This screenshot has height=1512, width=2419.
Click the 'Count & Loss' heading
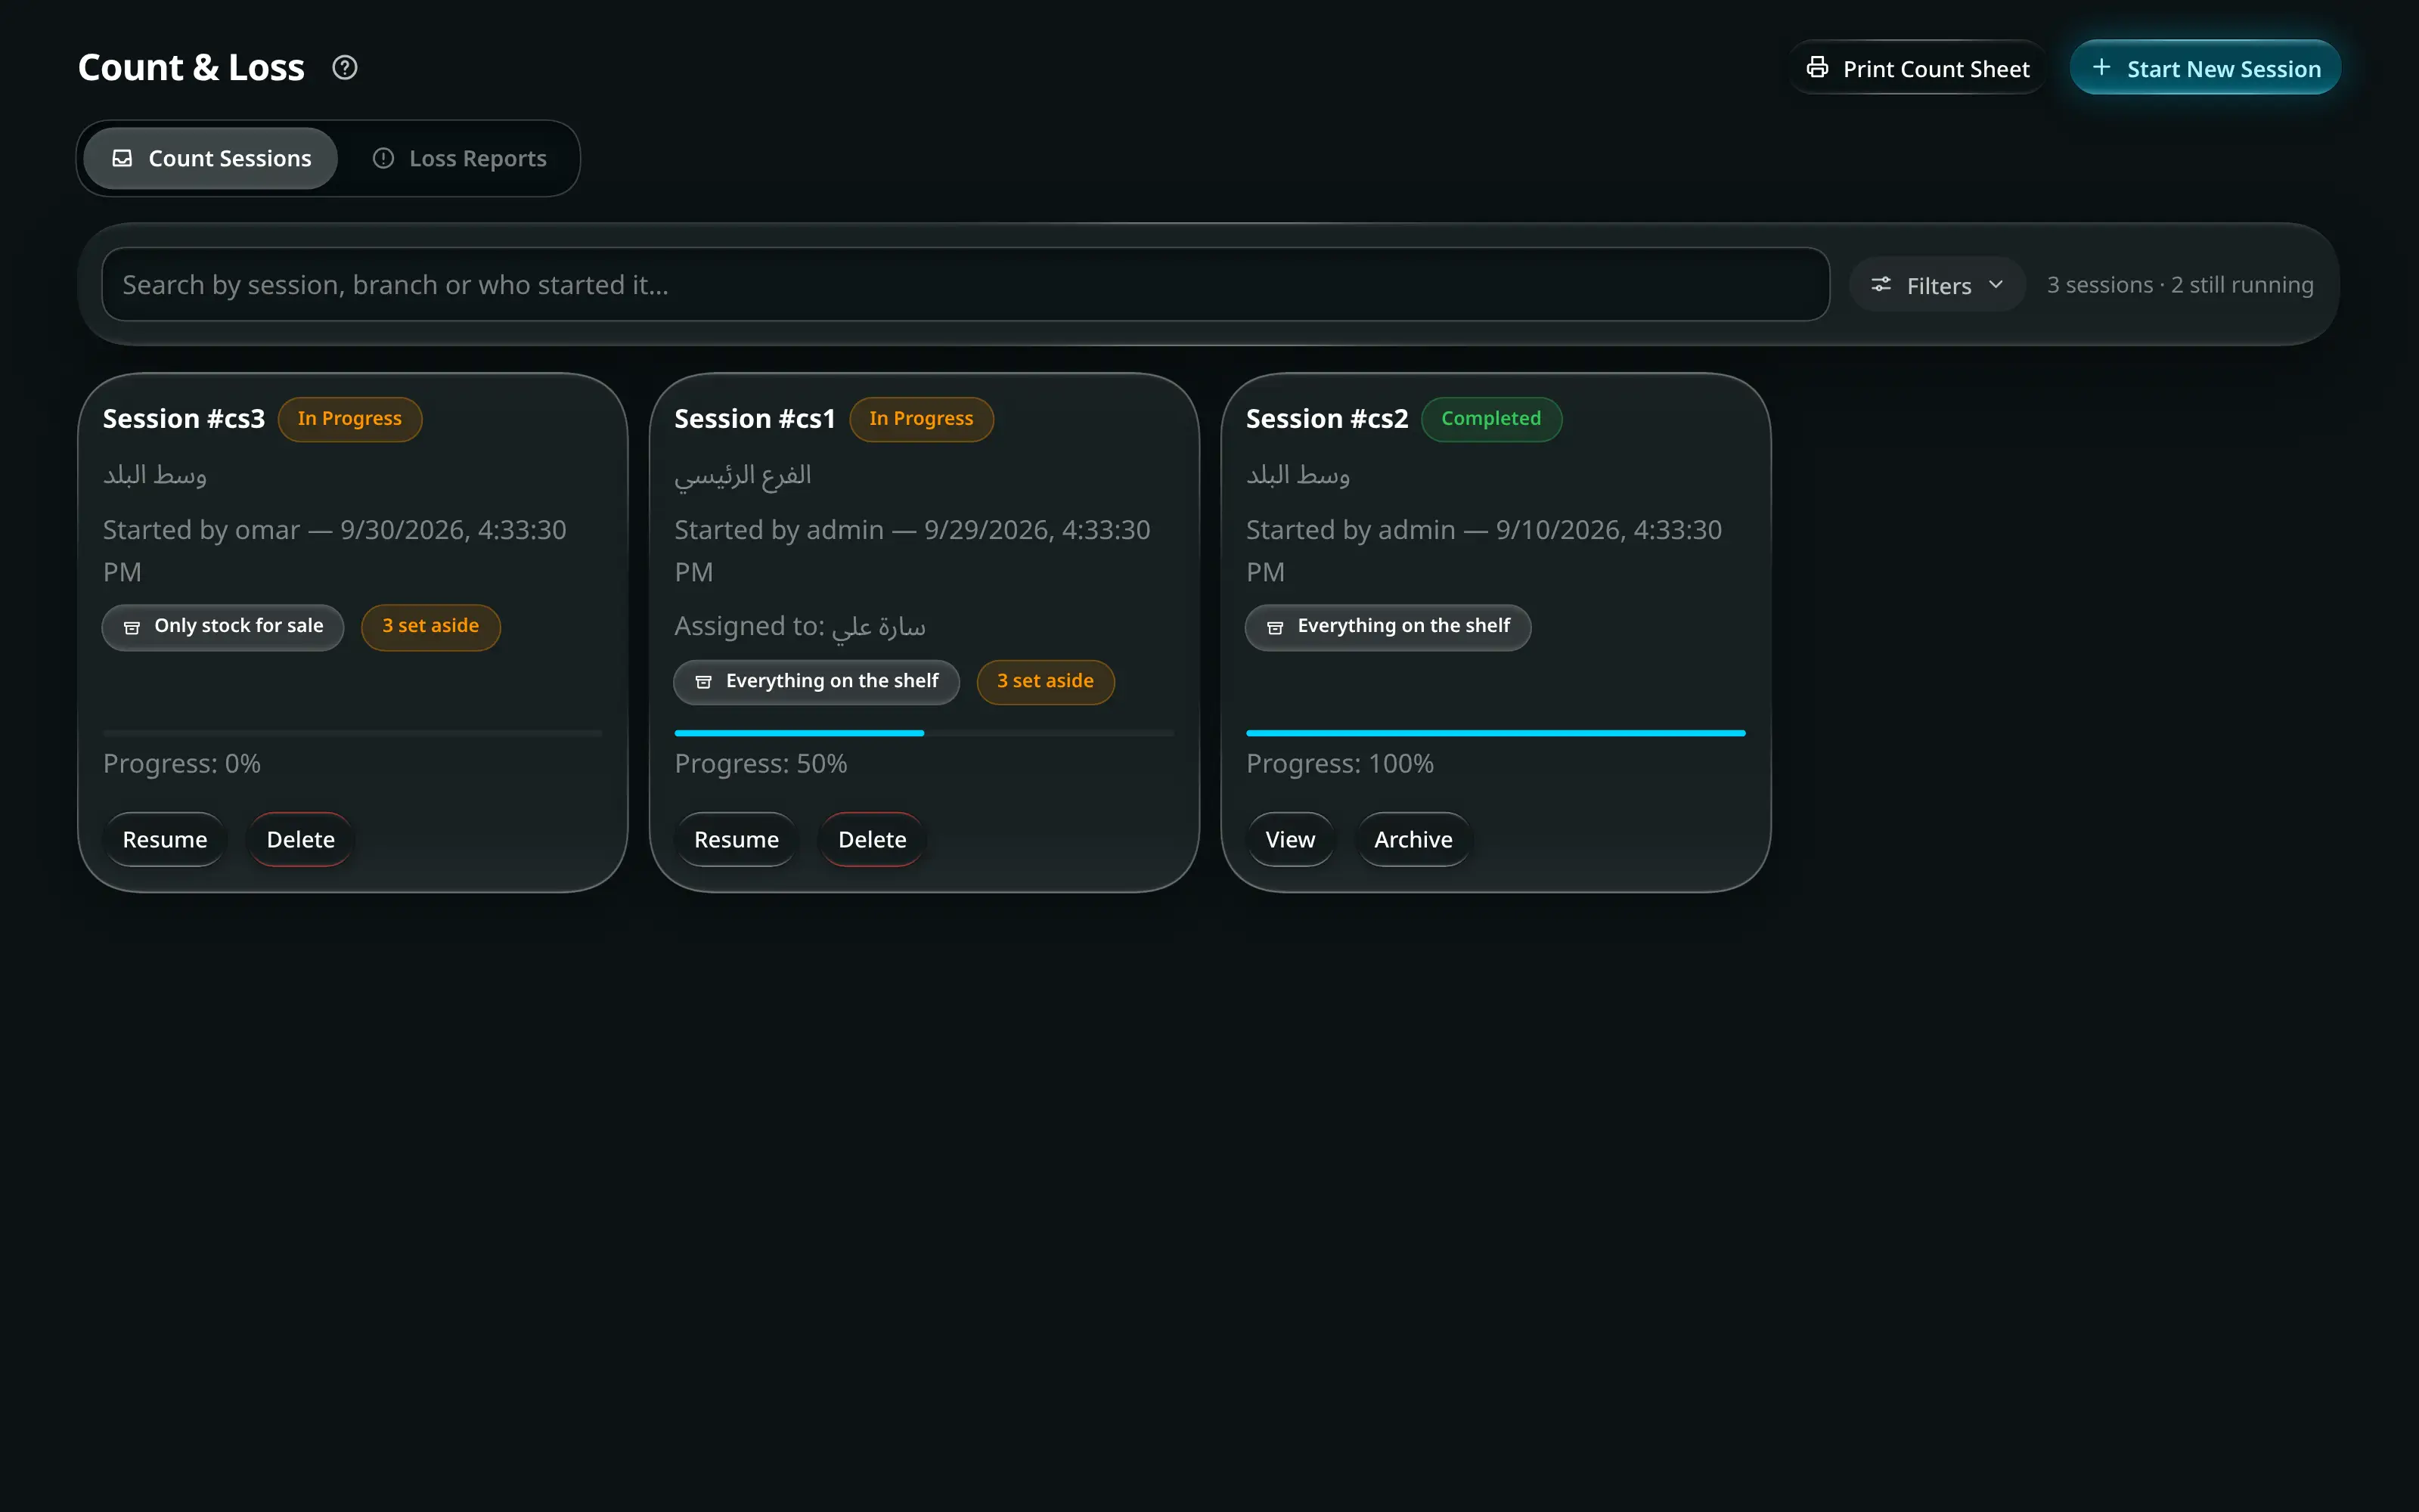[x=191, y=68]
